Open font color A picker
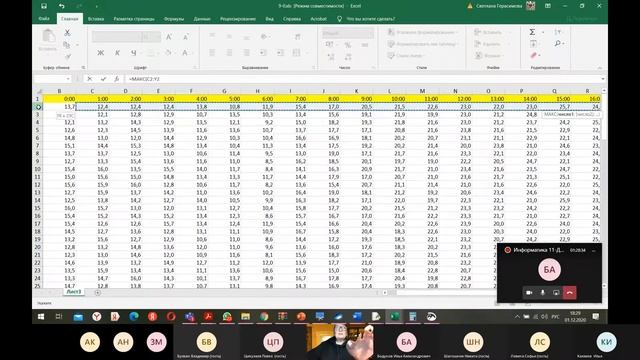Screen dimensions: 640x360 tap(185, 53)
